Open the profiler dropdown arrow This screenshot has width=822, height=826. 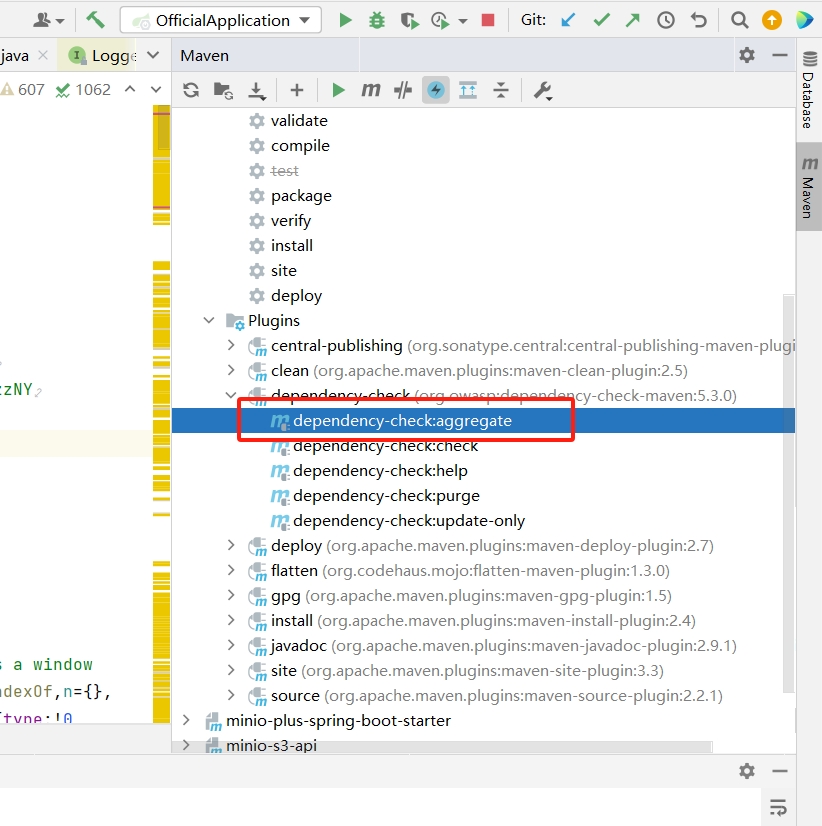(x=463, y=21)
